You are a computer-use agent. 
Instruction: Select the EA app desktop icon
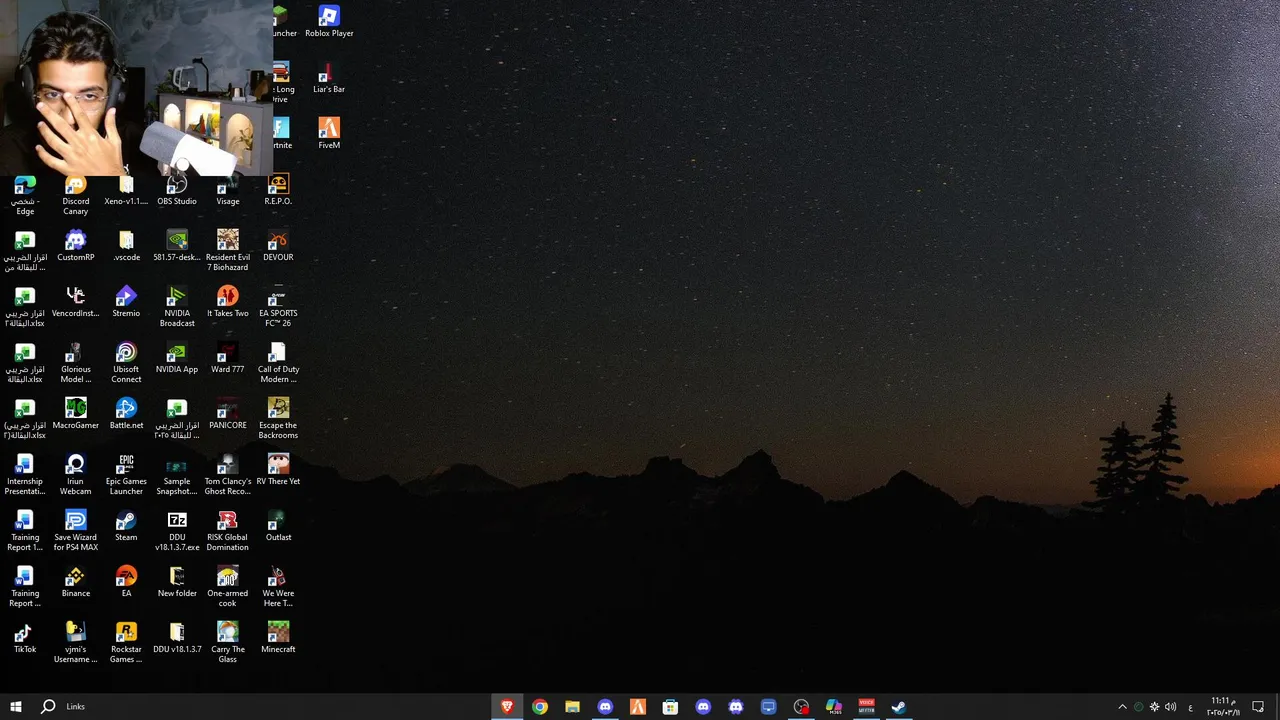point(126,582)
